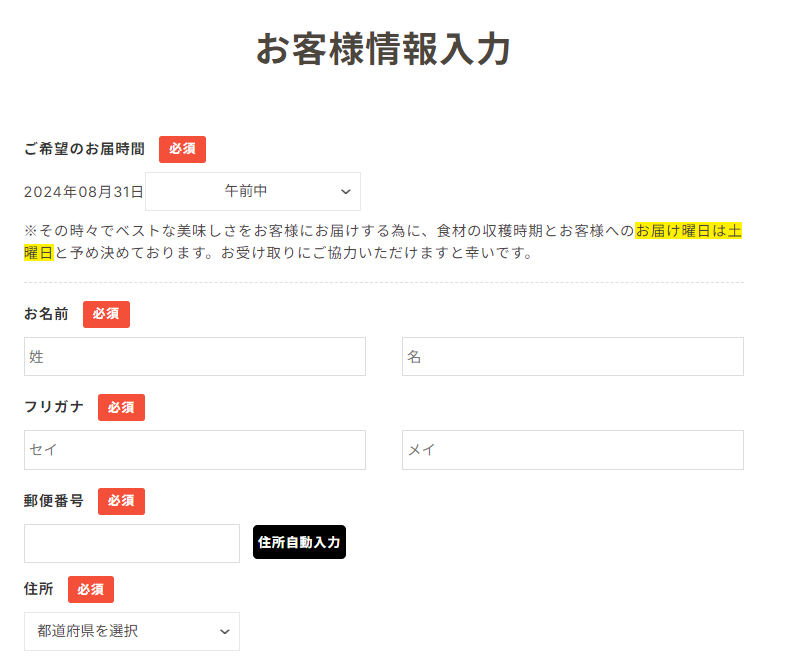Click the 住所 label
795x658 pixels.
pos(39,589)
